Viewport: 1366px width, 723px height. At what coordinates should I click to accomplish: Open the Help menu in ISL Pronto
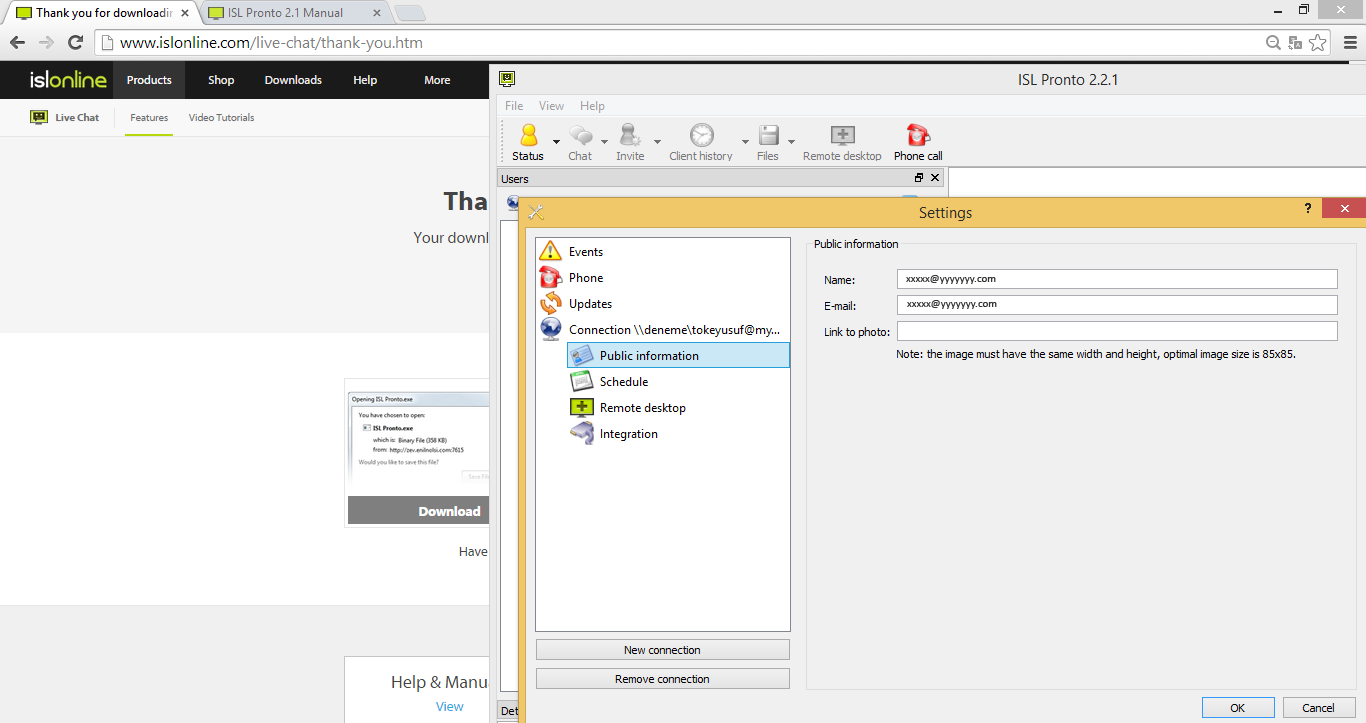[x=592, y=106]
